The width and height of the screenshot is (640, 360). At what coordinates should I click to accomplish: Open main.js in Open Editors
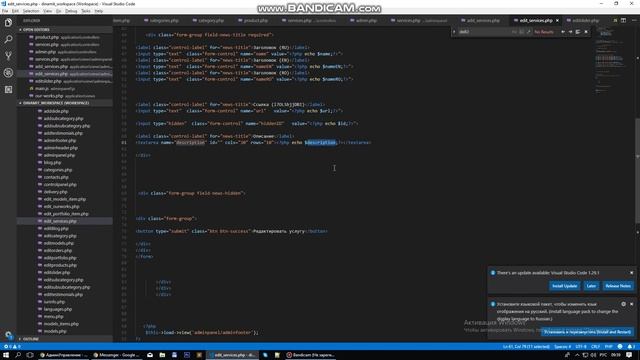(x=65, y=89)
